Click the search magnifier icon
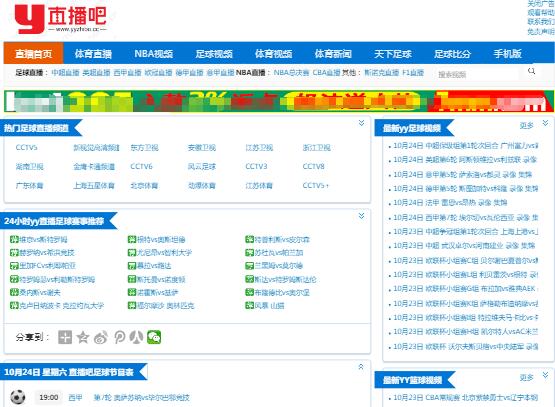Viewport: 555px width, 407px height. (531, 71)
